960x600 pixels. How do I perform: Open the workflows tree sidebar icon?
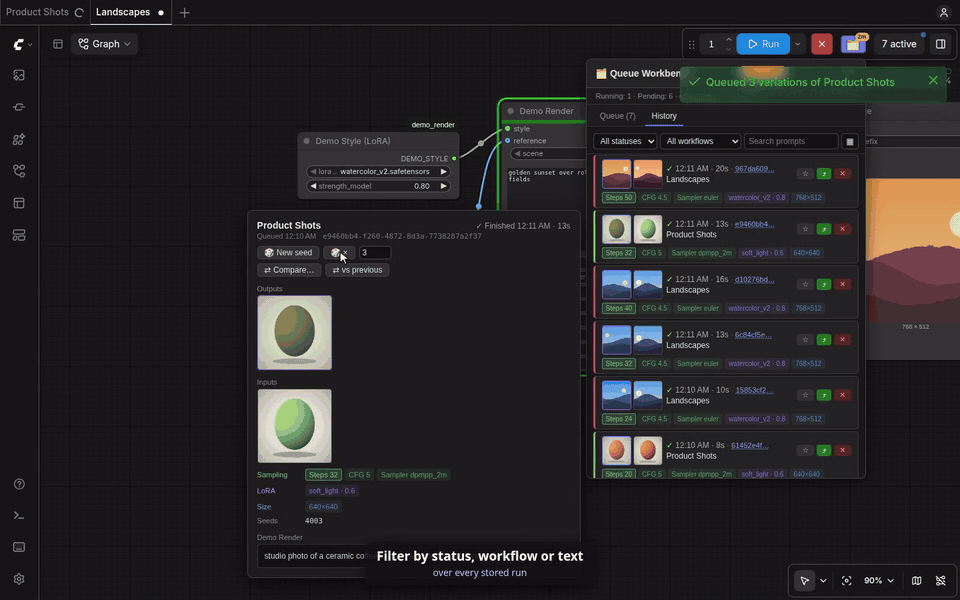pos(19,171)
